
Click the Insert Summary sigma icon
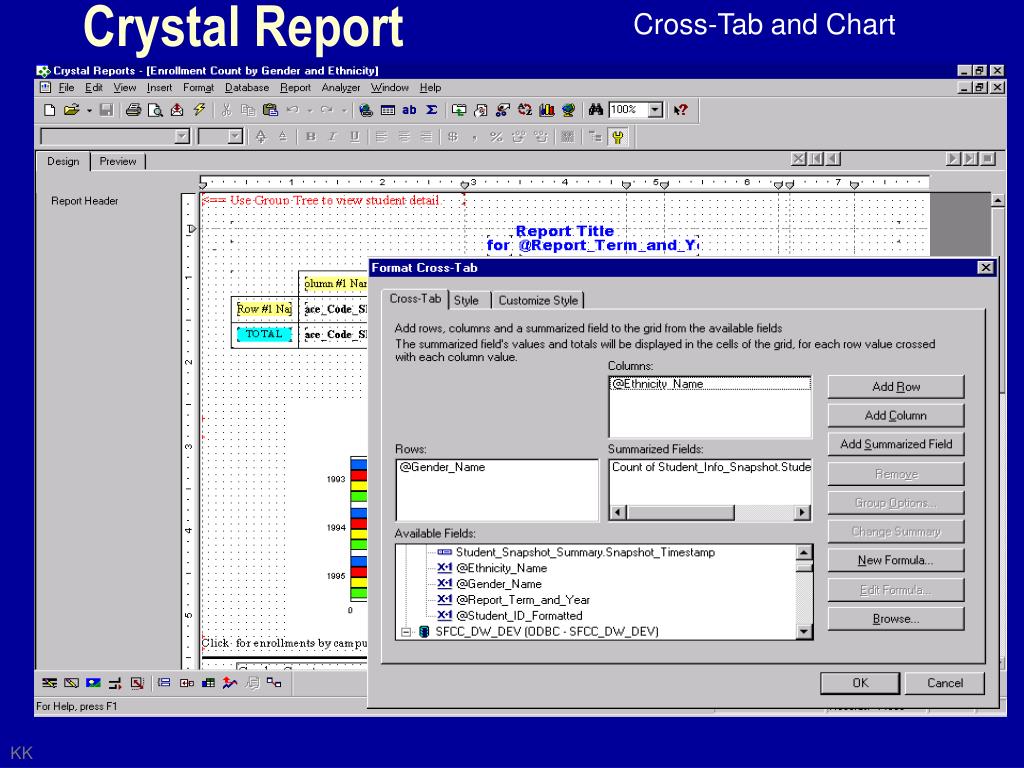click(x=432, y=110)
